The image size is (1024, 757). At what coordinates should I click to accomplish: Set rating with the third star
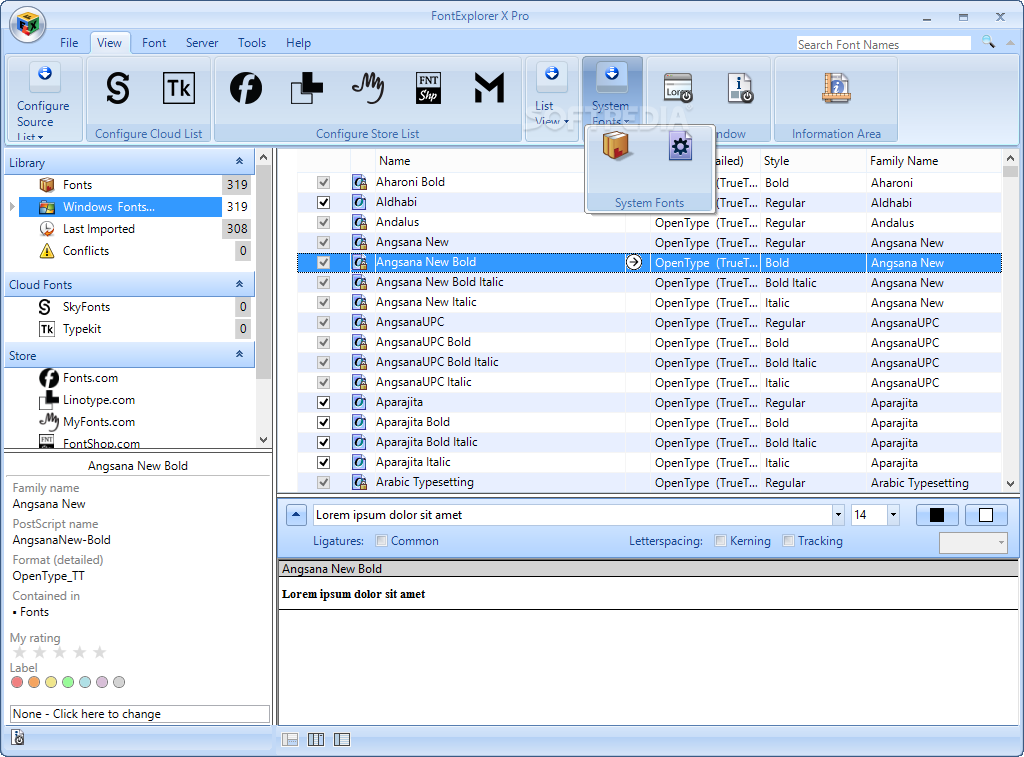tap(59, 652)
